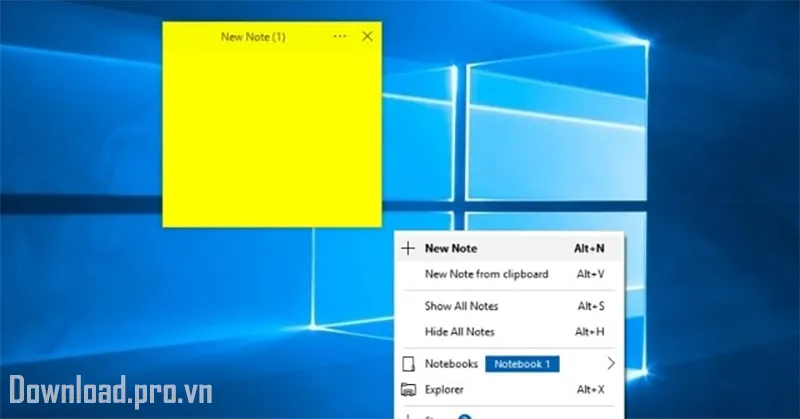800x419 pixels.
Task: Click the notebook icon beside Notebooks
Action: [408, 364]
